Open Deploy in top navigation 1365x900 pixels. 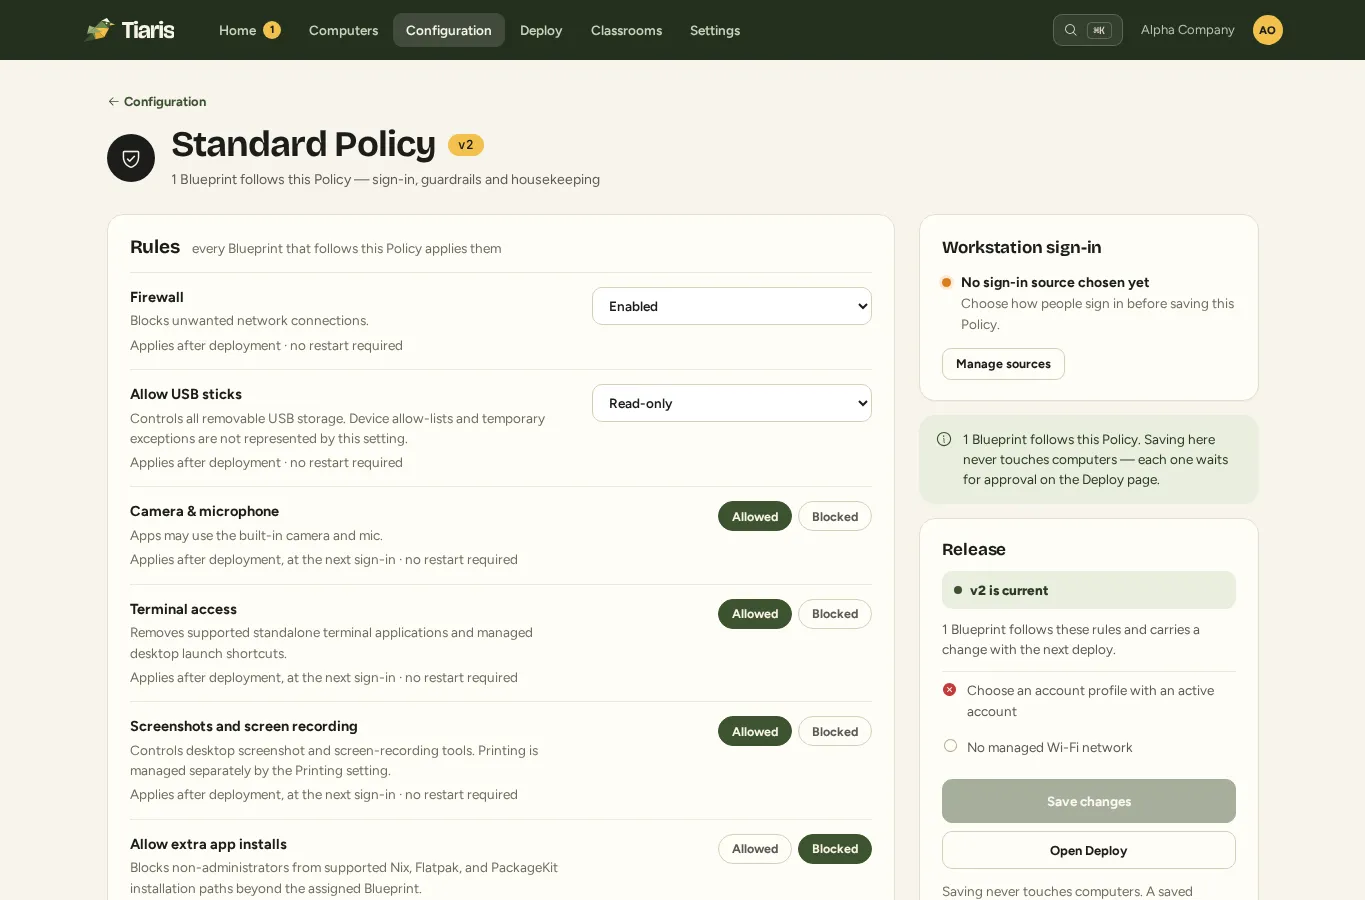pyautogui.click(x=541, y=30)
